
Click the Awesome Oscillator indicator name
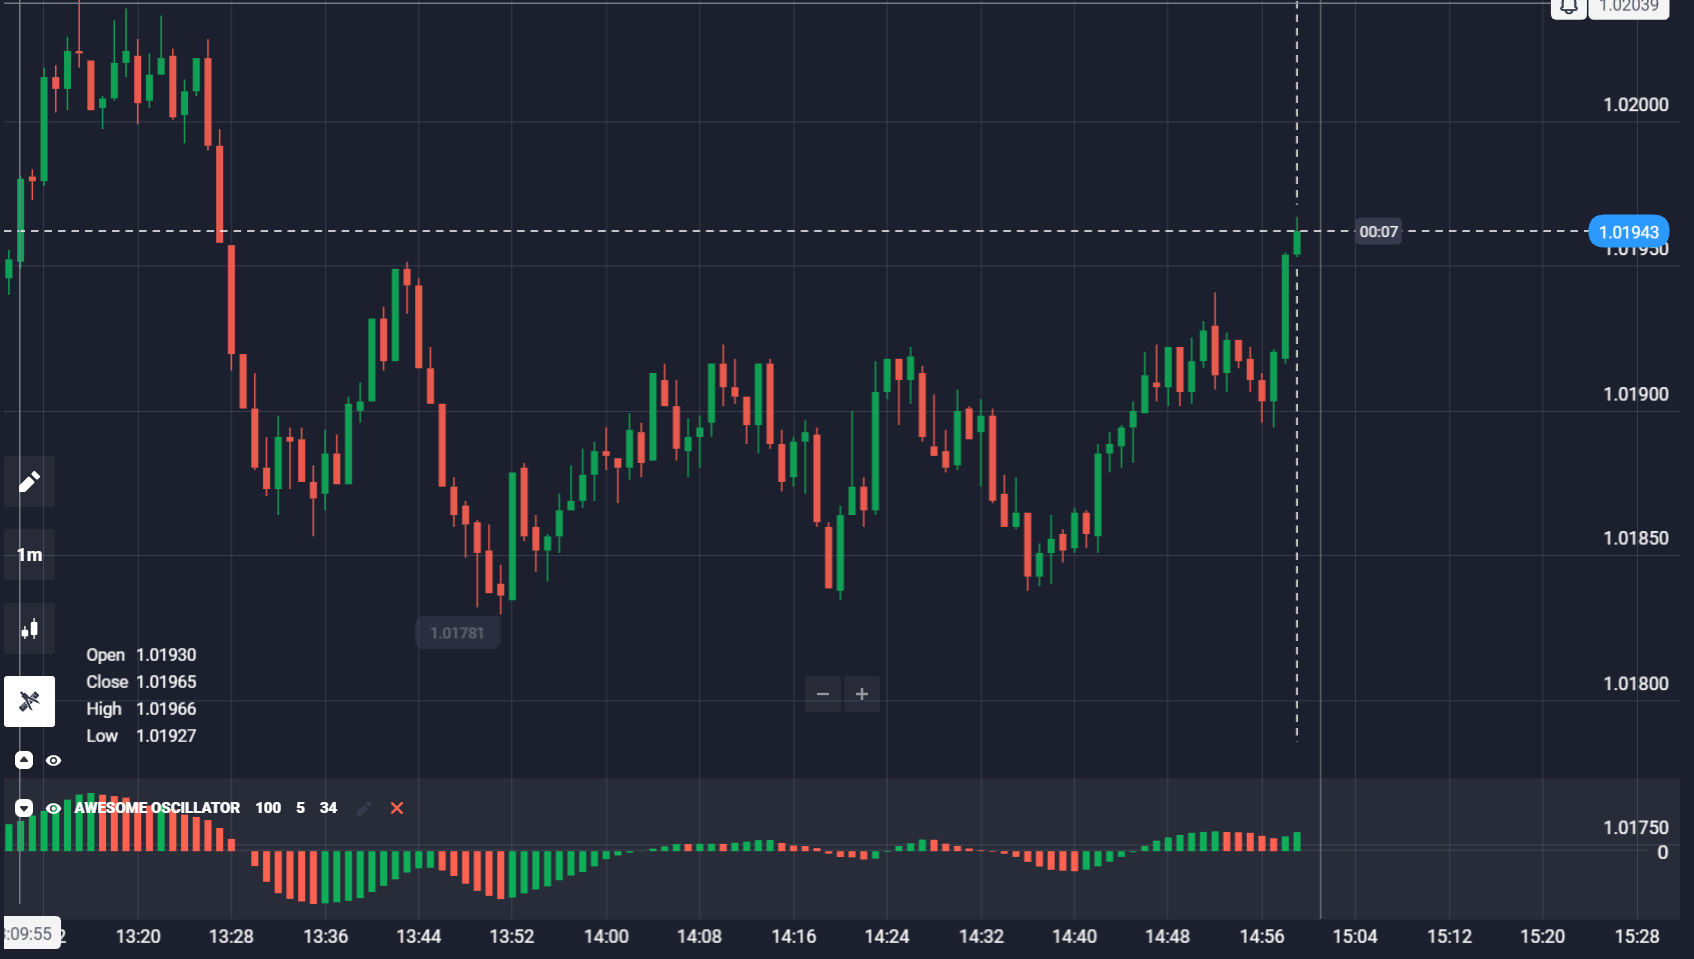point(157,808)
